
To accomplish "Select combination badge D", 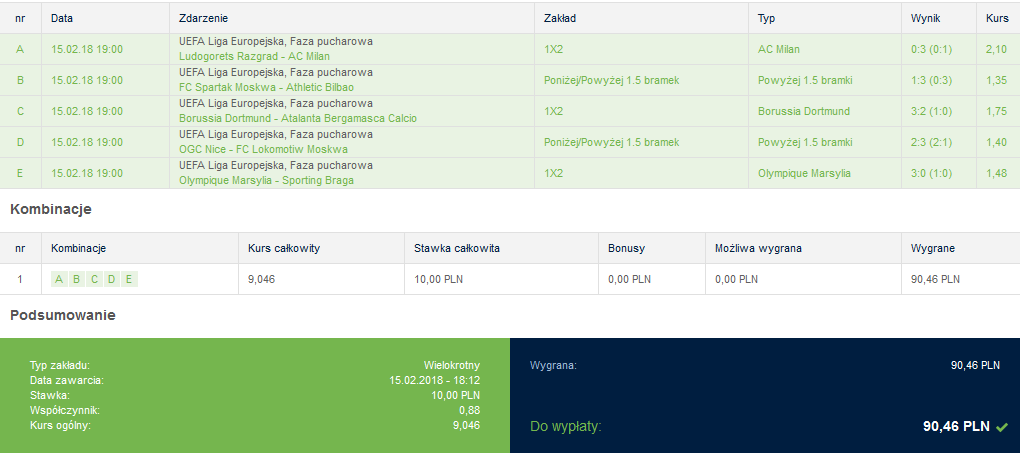I will 112,280.
